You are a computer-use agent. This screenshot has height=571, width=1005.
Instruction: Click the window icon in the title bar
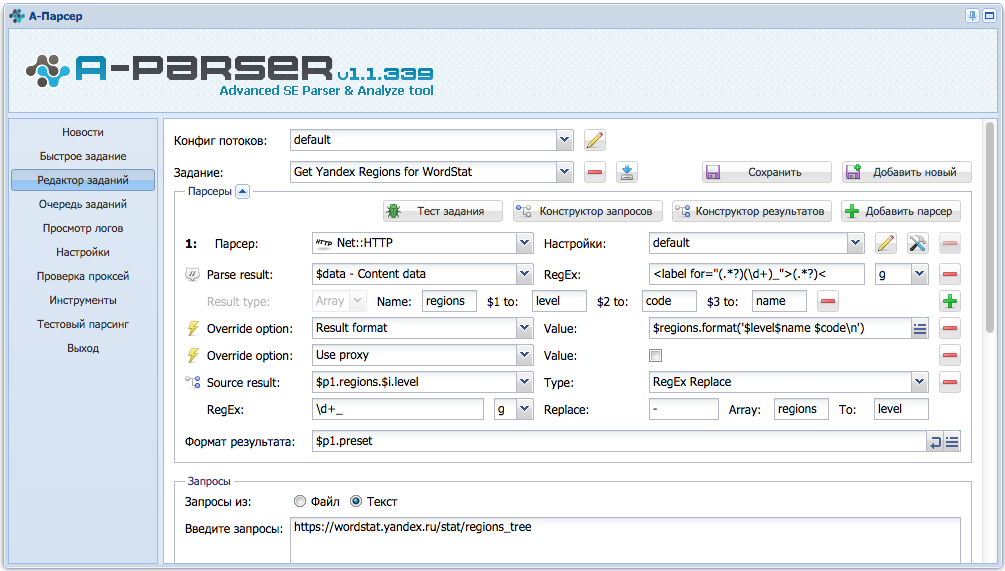[989, 16]
